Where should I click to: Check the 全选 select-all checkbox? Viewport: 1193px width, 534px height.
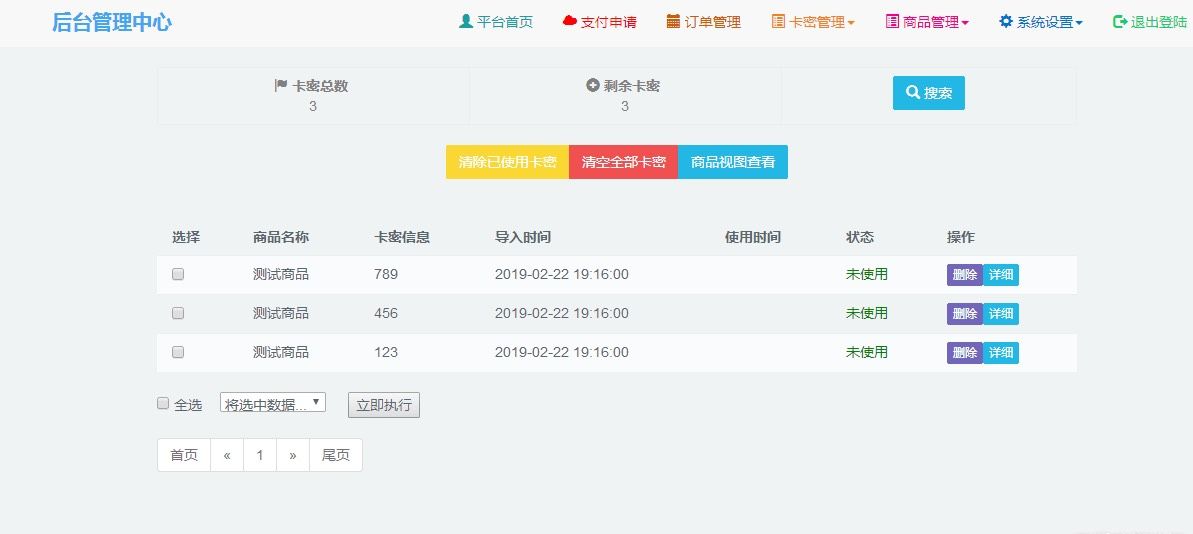click(163, 403)
